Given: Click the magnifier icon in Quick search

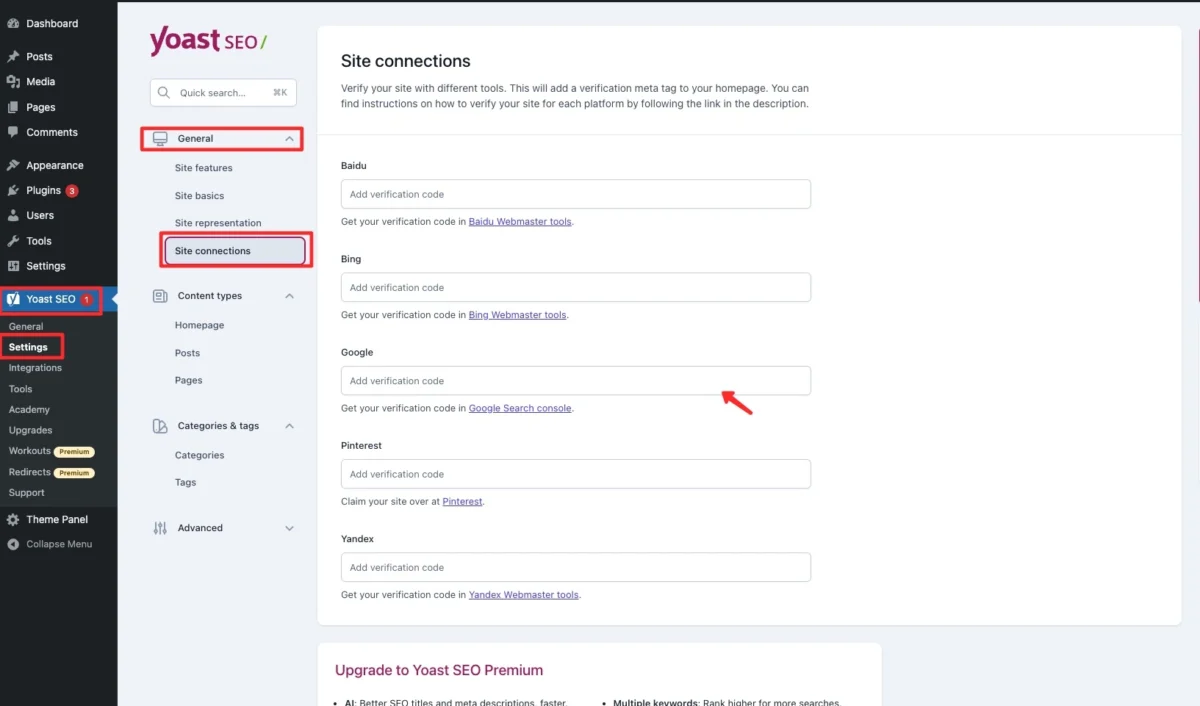Looking at the screenshot, I should point(165,93).
